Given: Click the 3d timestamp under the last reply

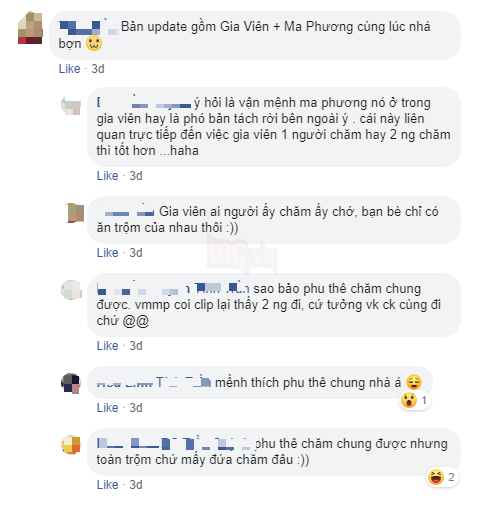Looking at the screenshot, I should (136, 485).
